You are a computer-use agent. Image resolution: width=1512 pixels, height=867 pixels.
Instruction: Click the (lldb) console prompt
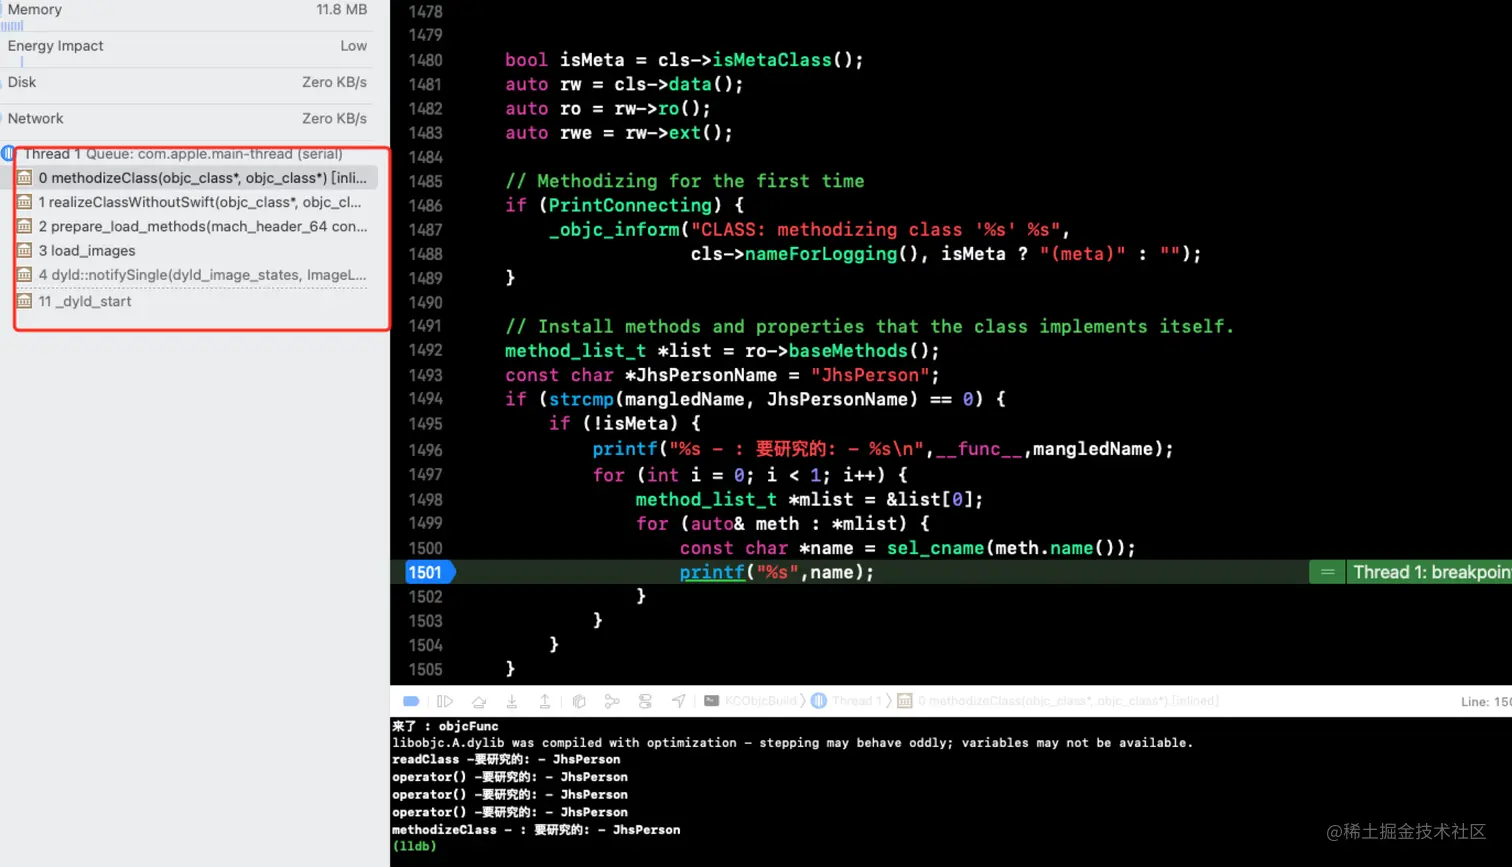414,846
